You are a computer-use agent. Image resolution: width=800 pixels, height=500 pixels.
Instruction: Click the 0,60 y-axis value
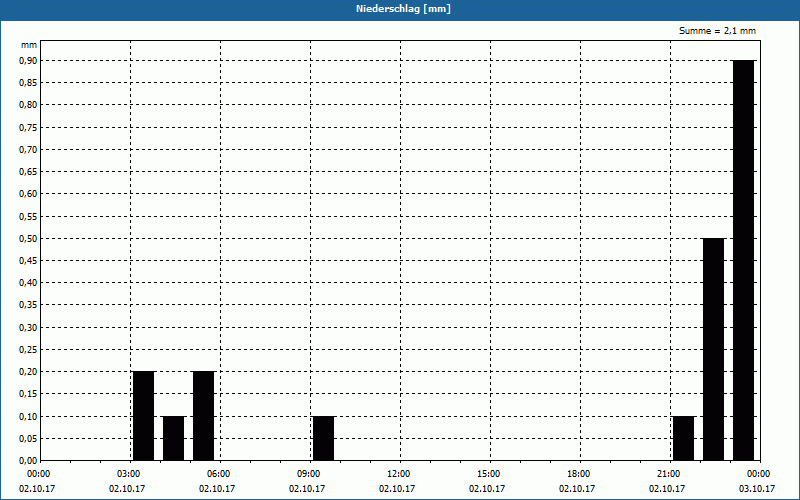pos(28,194)
